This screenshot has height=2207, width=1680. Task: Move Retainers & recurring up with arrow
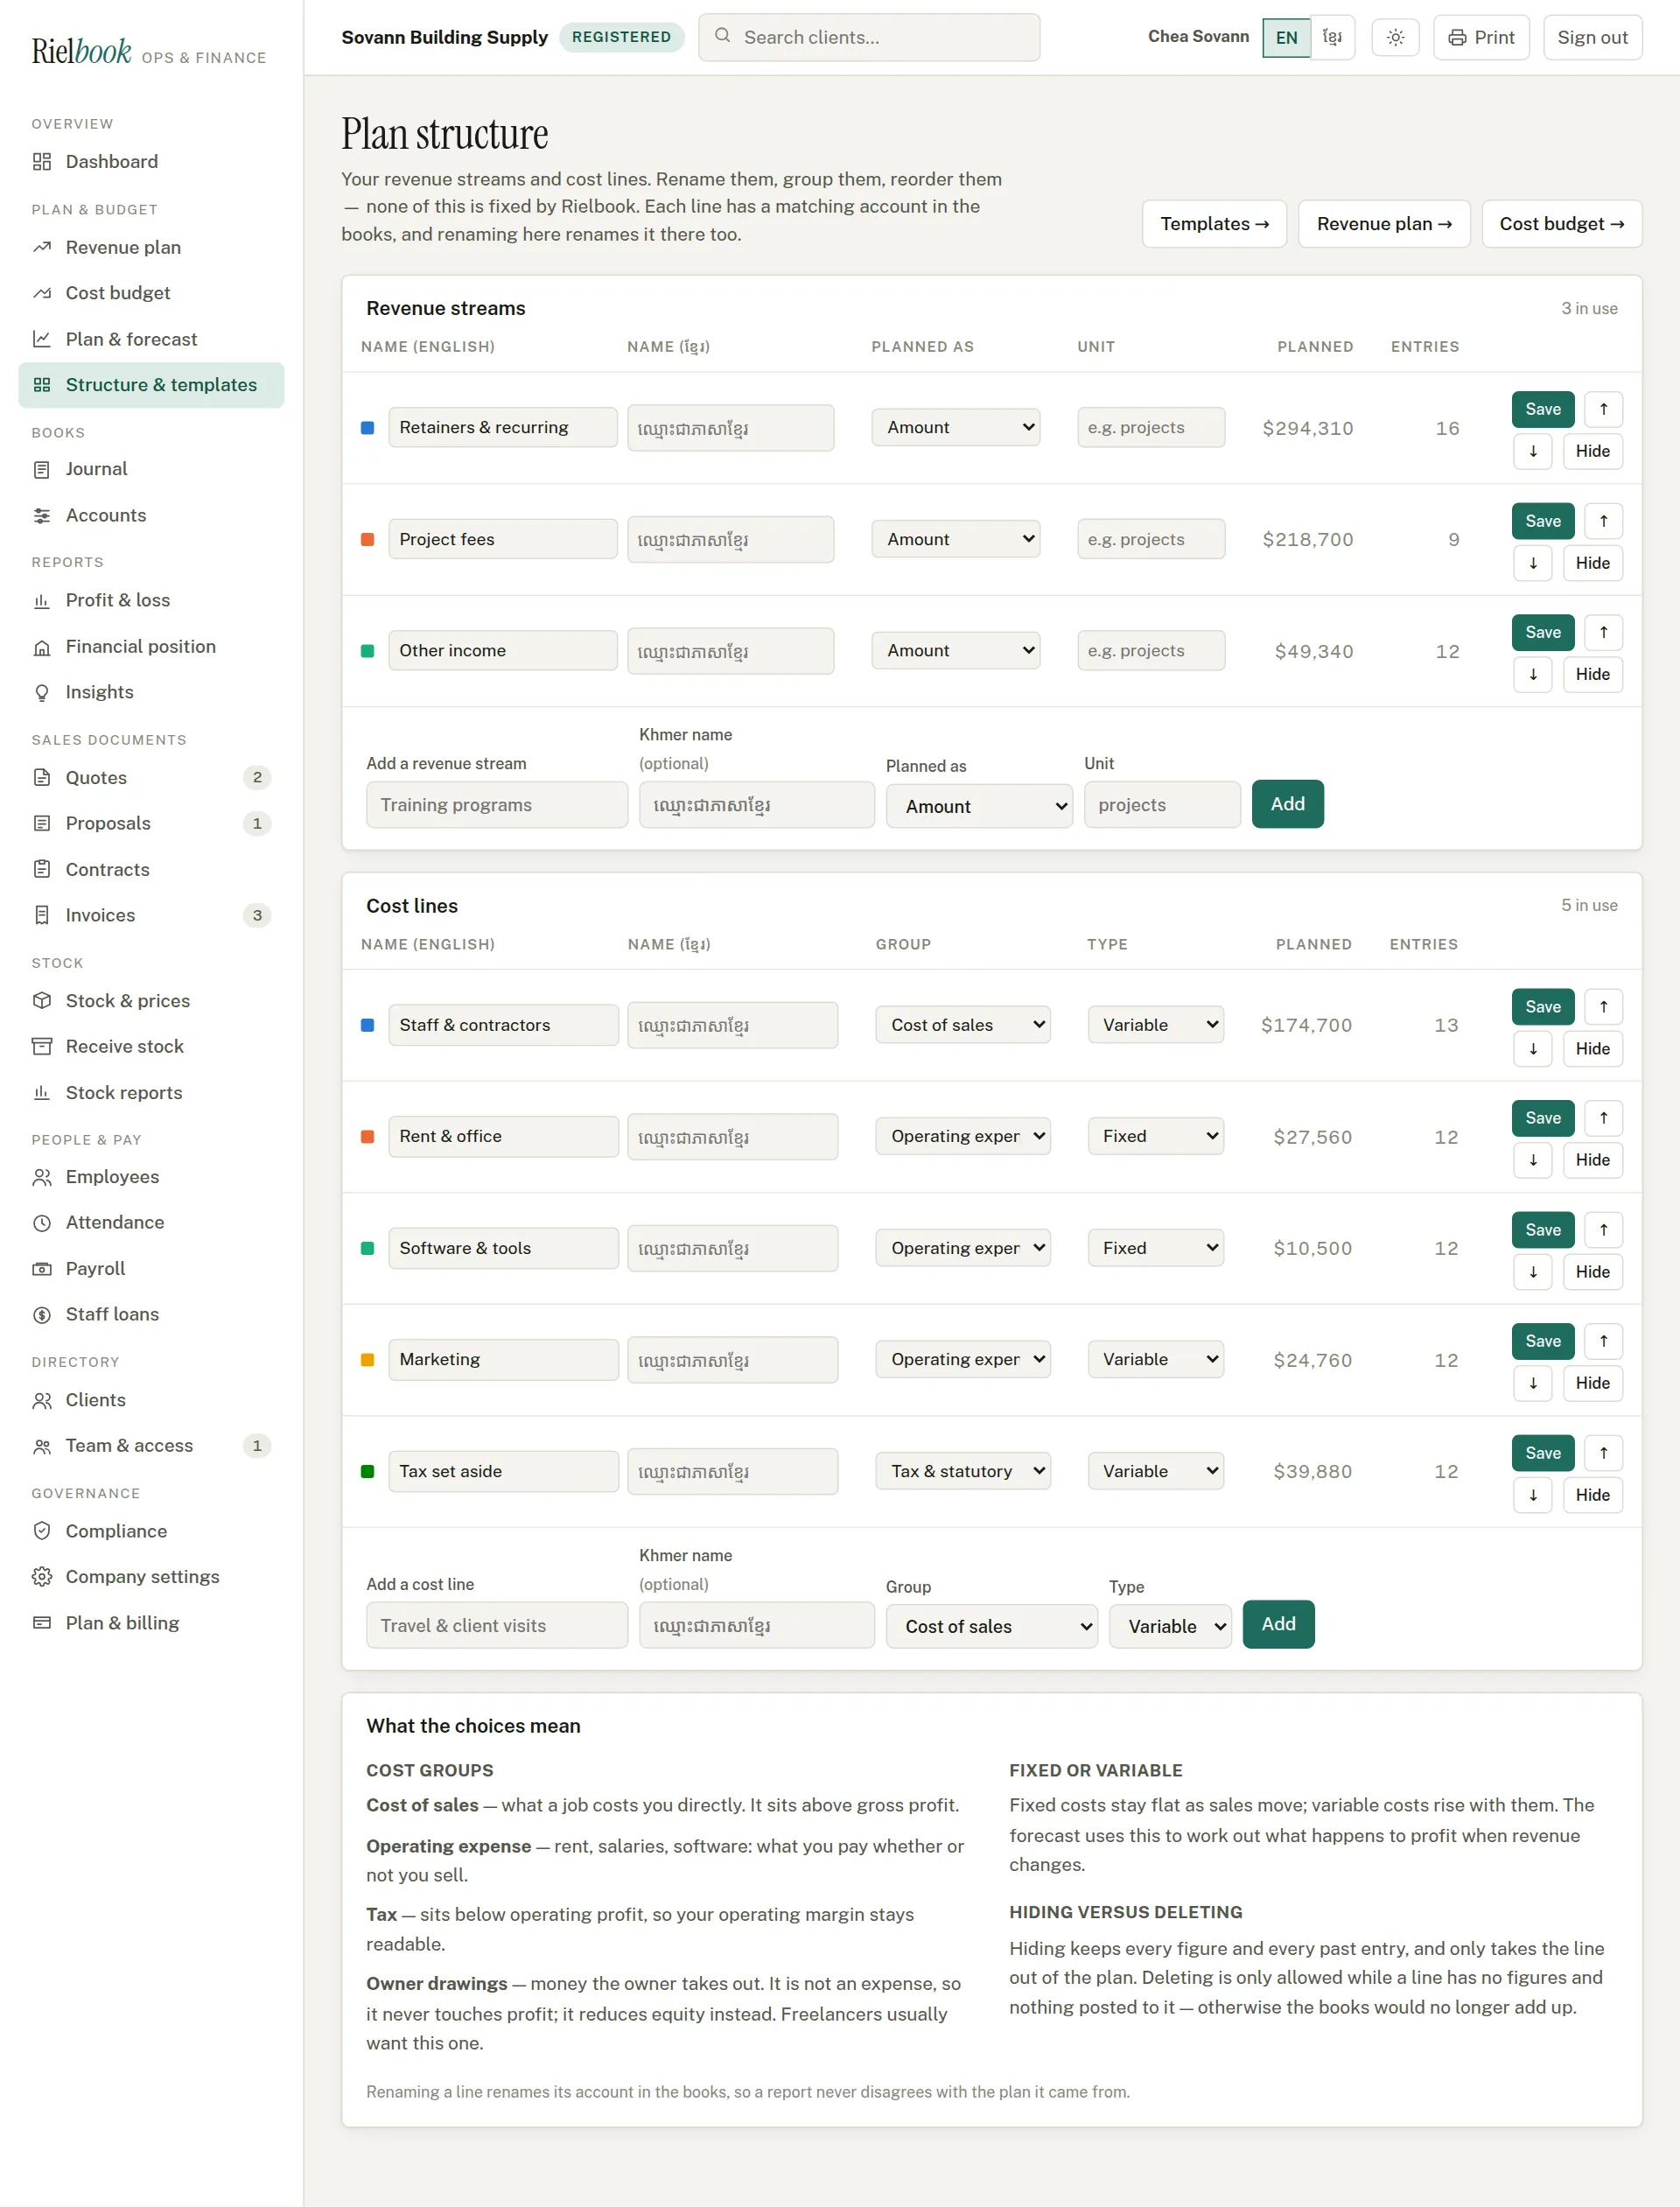1603,409
